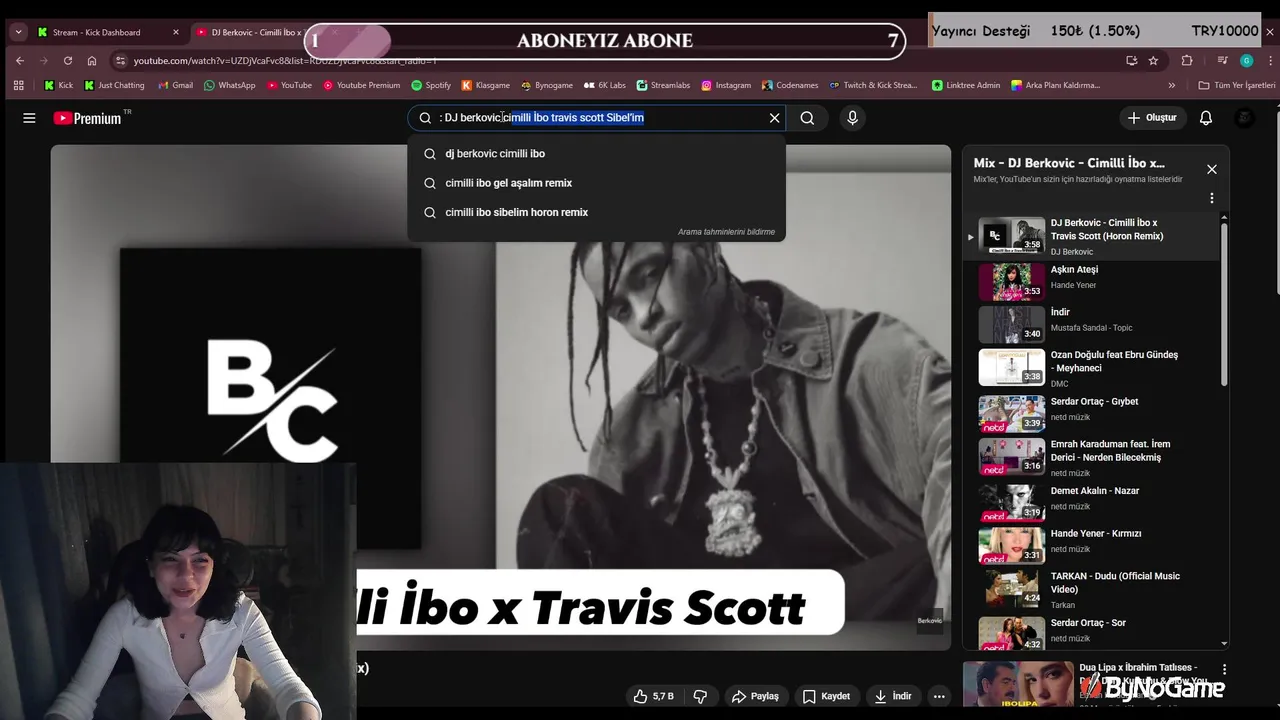Open the Kick bookmark
This screenshot has width=1280, height=720.
(x=59, y=85)
